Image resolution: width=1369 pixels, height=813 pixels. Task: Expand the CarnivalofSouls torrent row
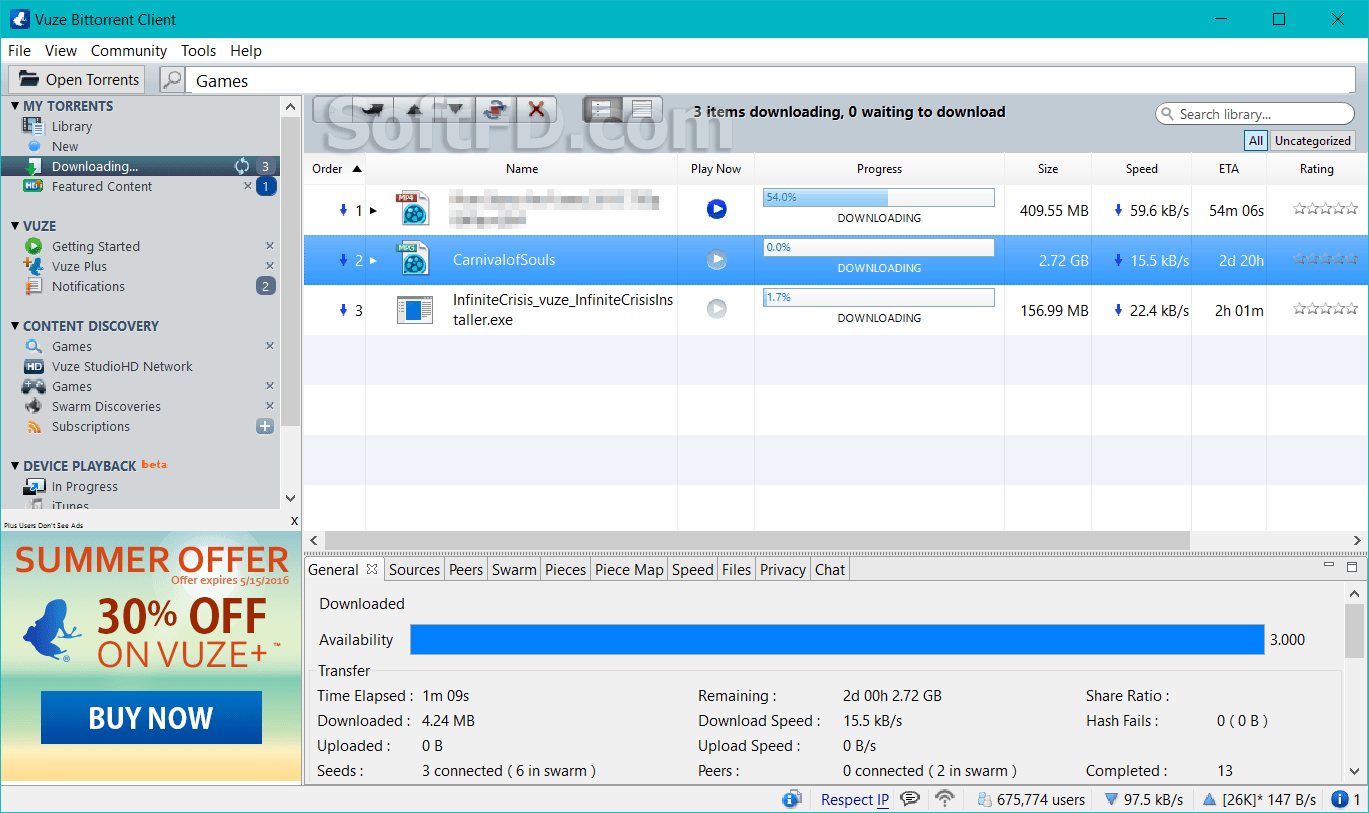click(374, 261)
